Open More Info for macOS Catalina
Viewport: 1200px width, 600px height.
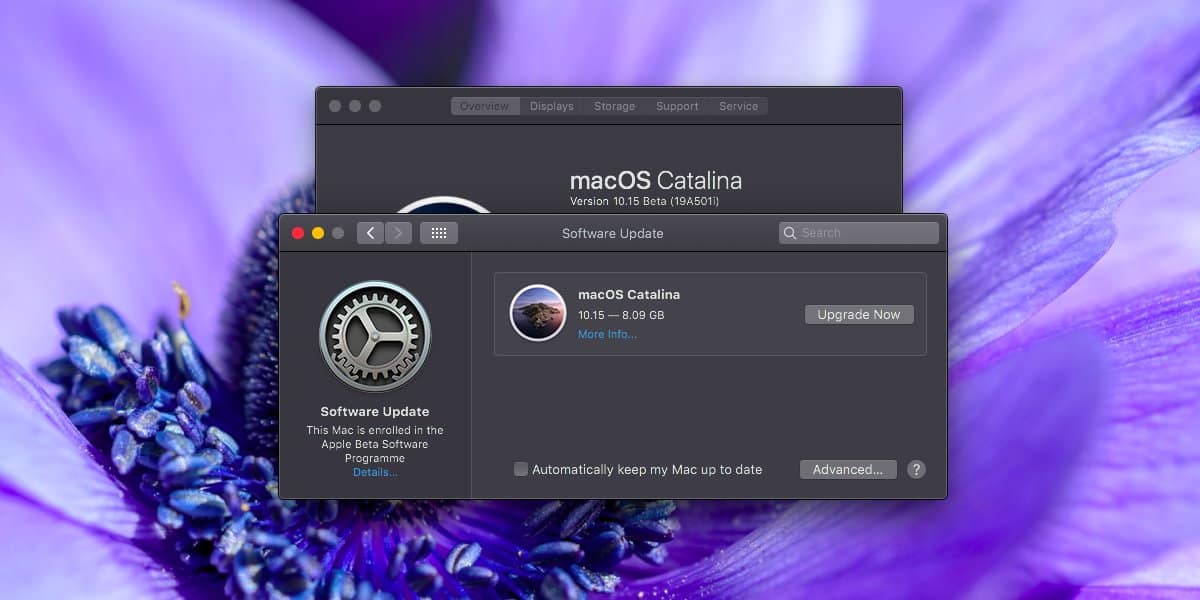coord(608,334)
